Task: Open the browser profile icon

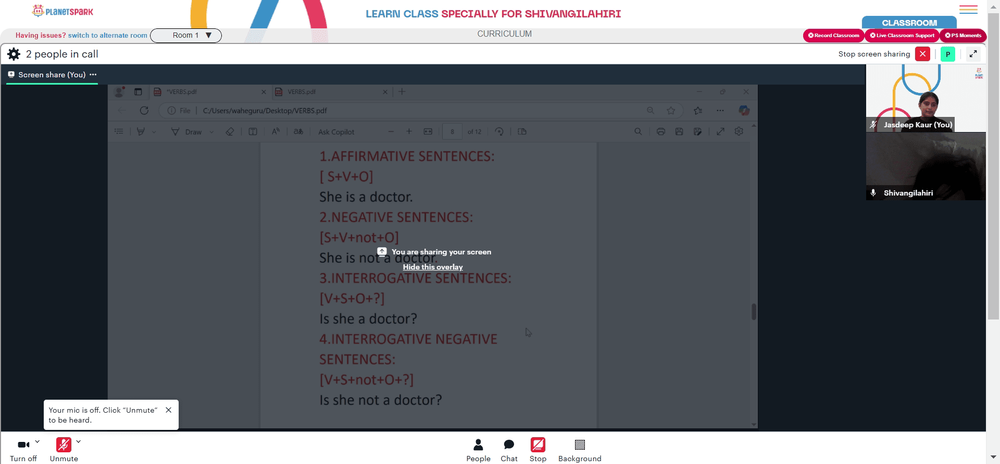Action: [x=119, y=92]
